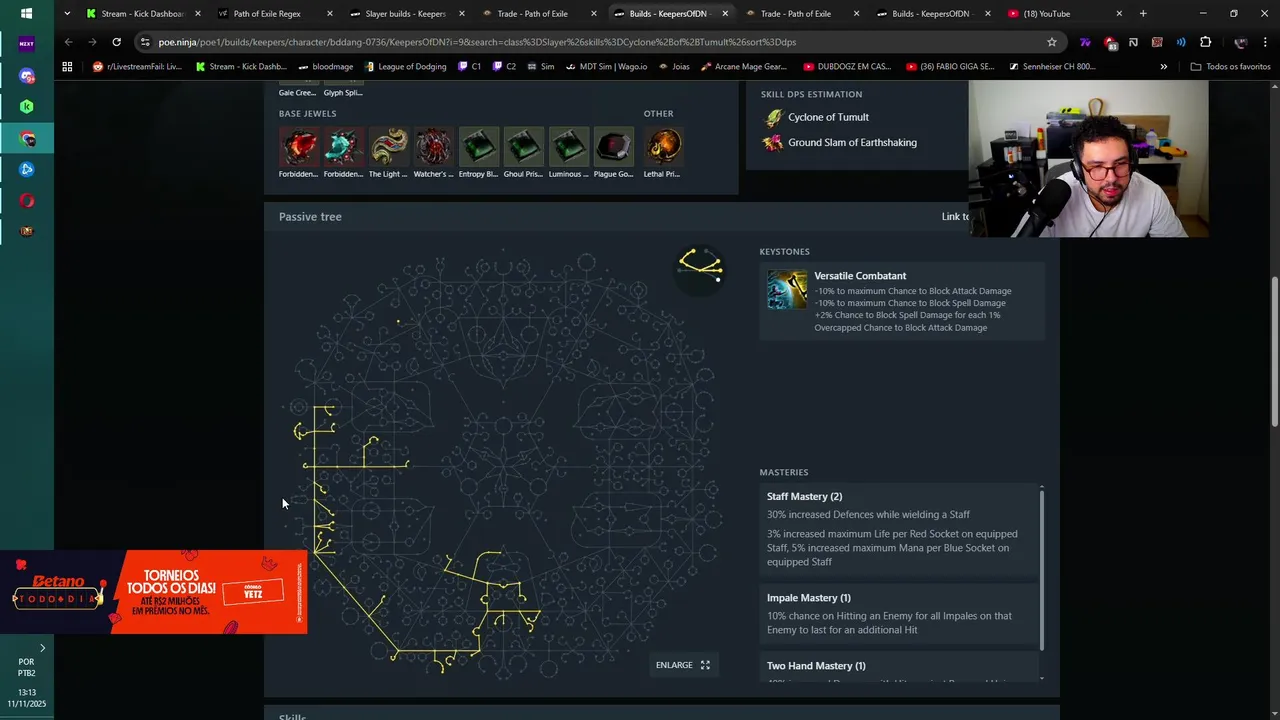The image size is (1280, 720).
Task: Inspect the Entropy Bl... green jewel
Action: click(478, 147)
